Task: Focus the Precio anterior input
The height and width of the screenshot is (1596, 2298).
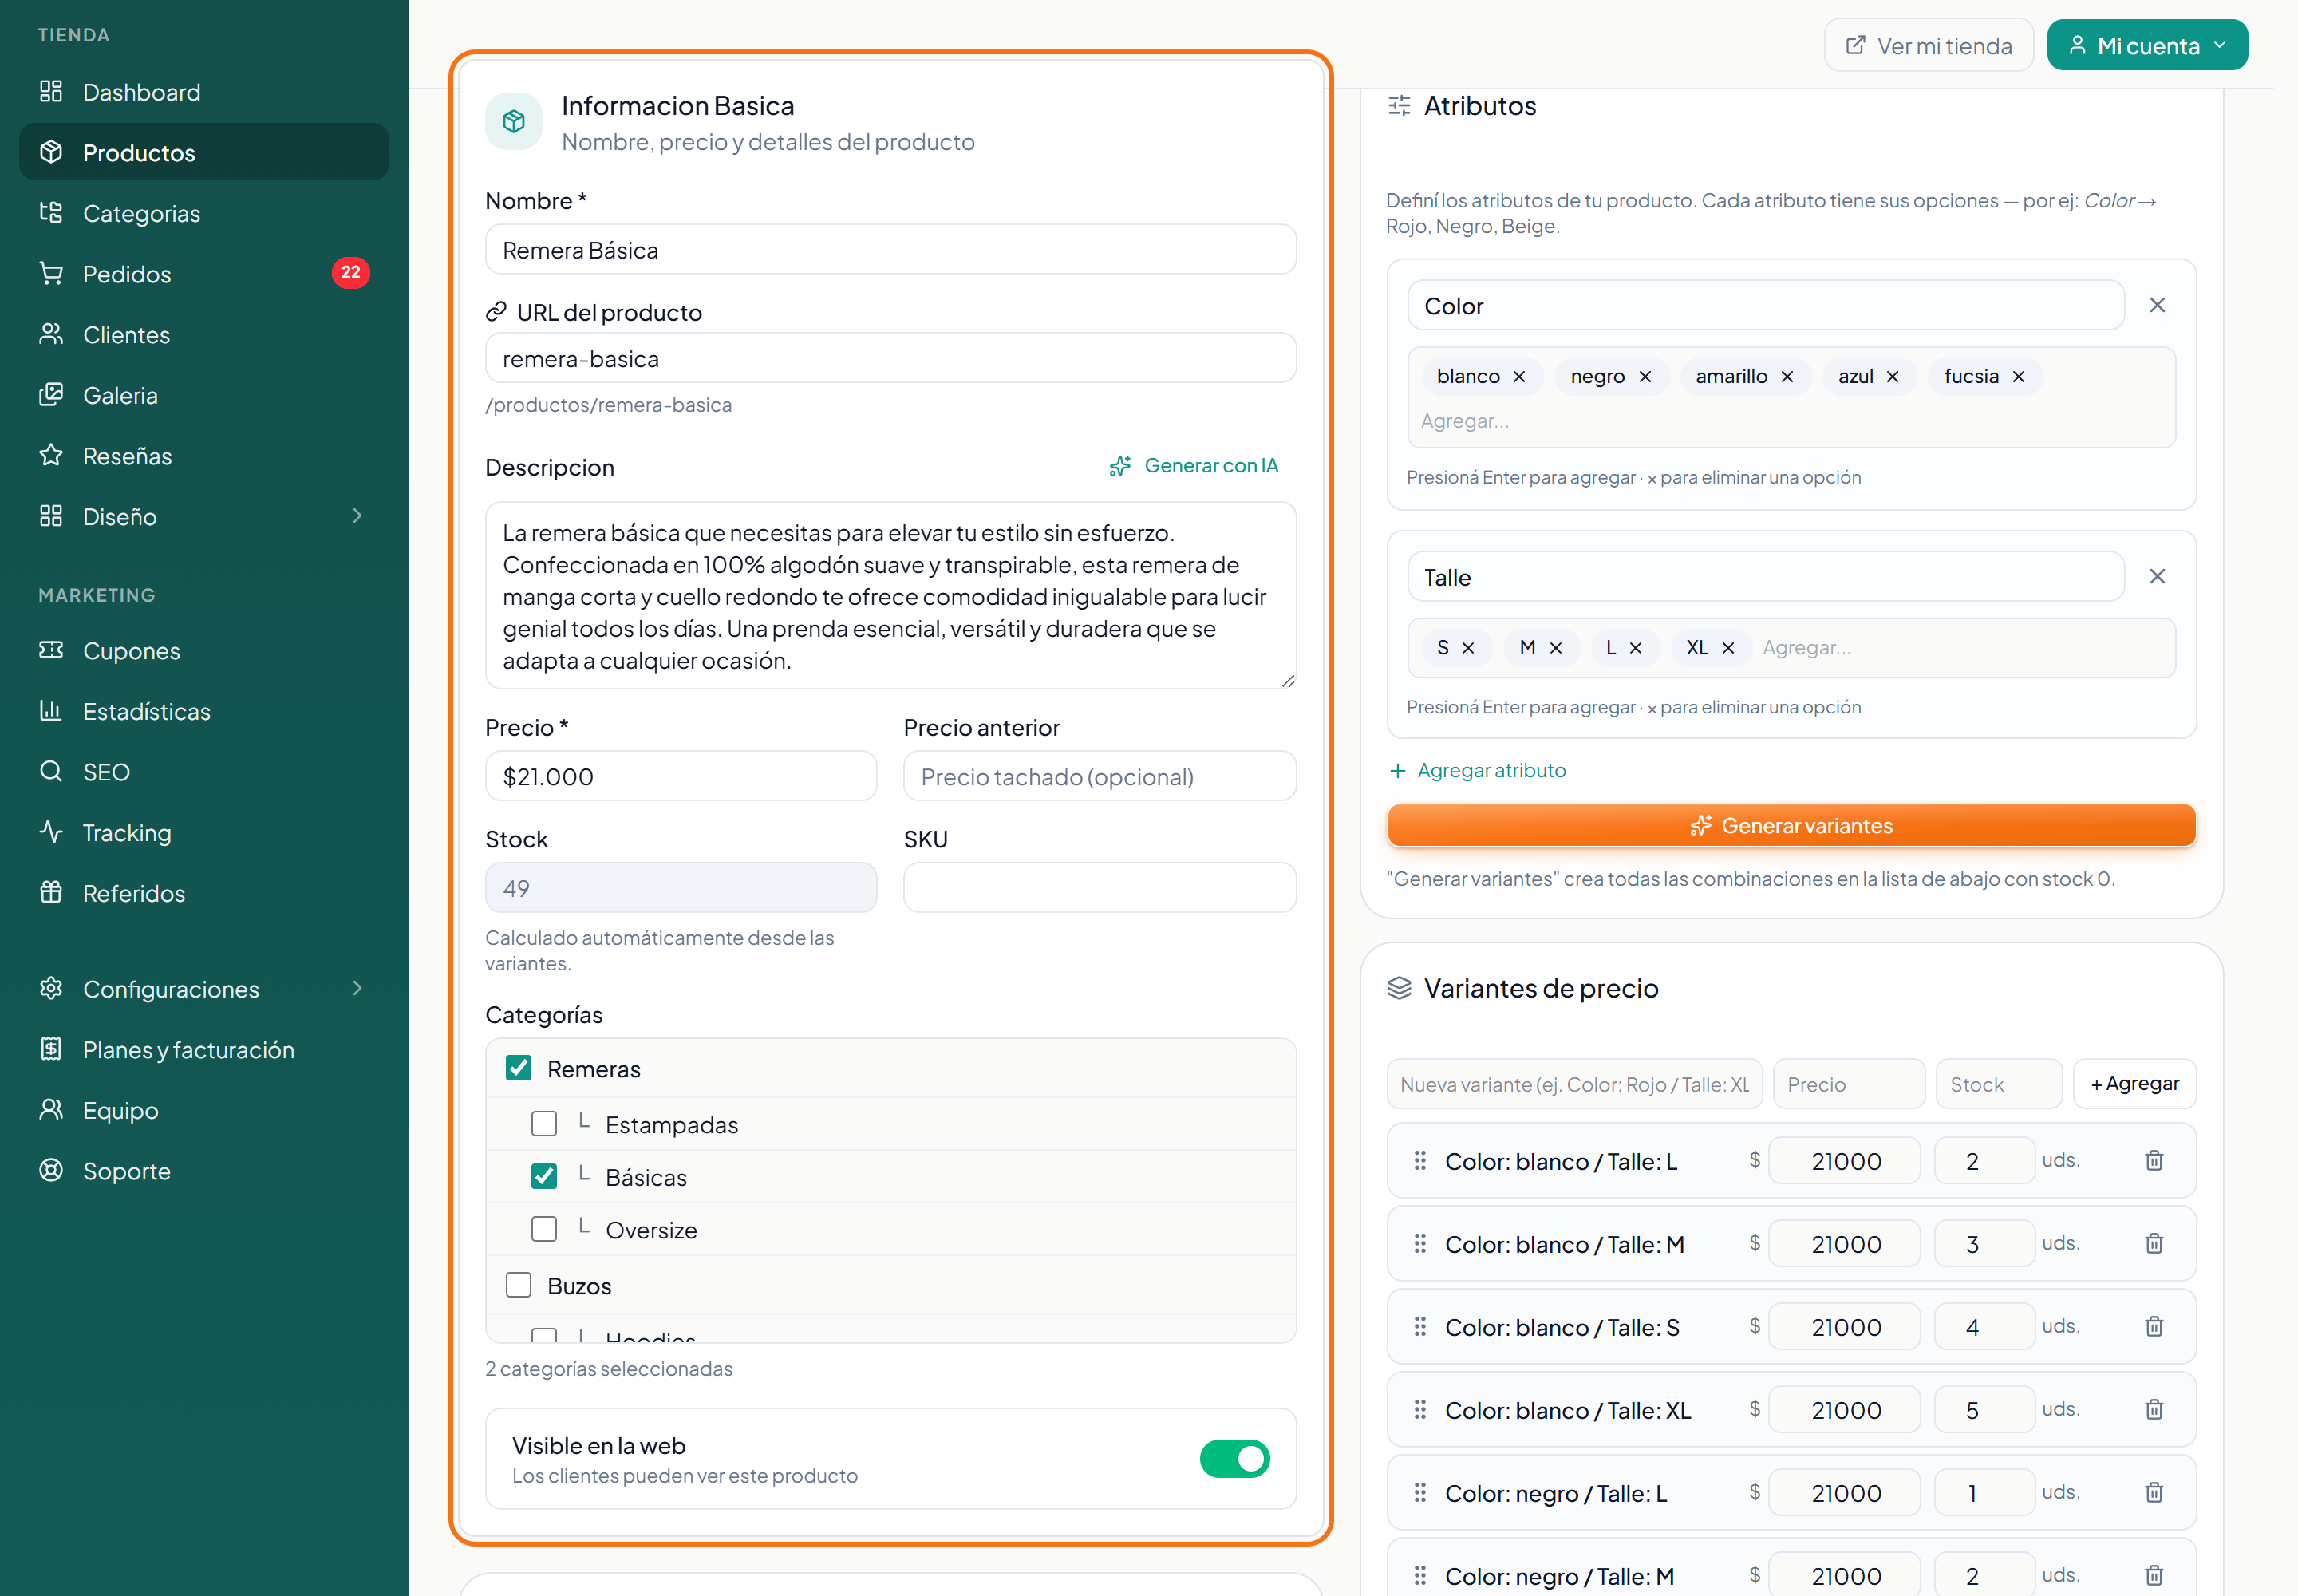Action: pos(1099,776)
